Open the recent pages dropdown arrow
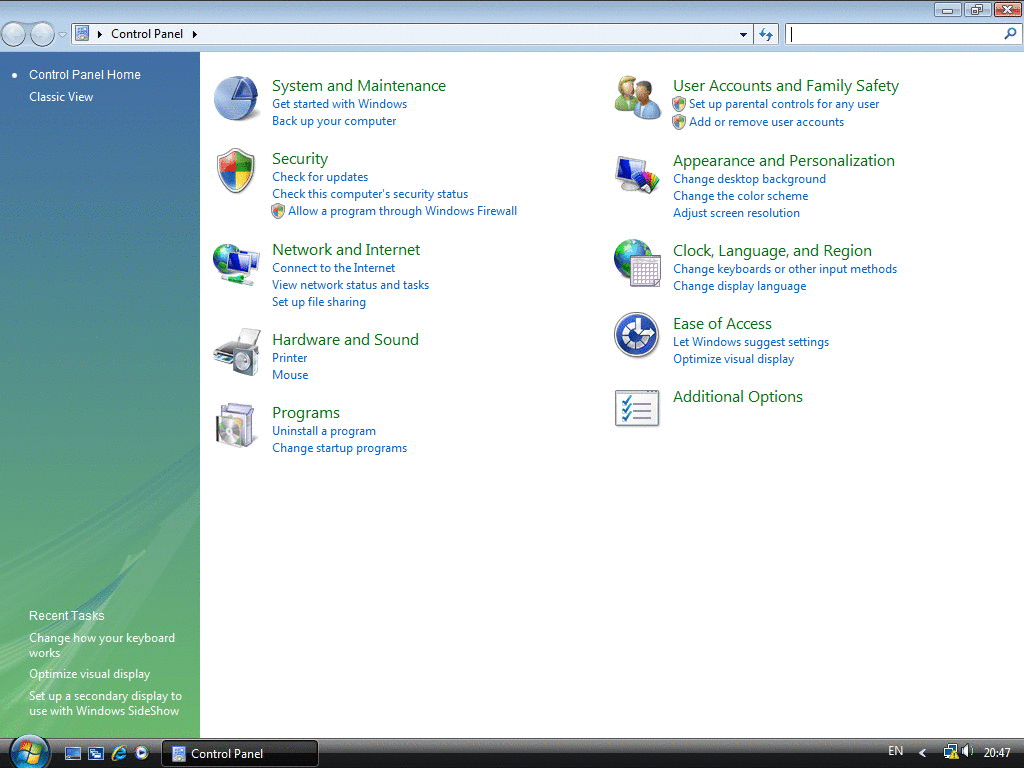 [62, 34]
